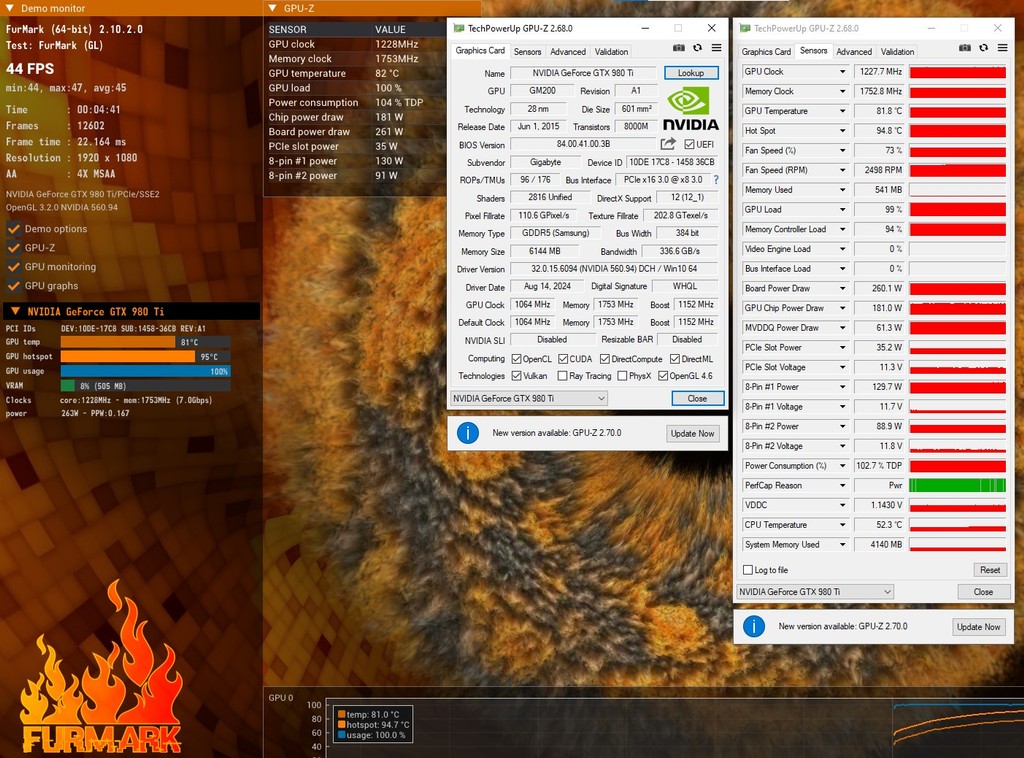Image resolution: width=1024 pixels, height=758 pixels.
Task: Open hamburger menu in Sensors window
Action: point(1002,48)
